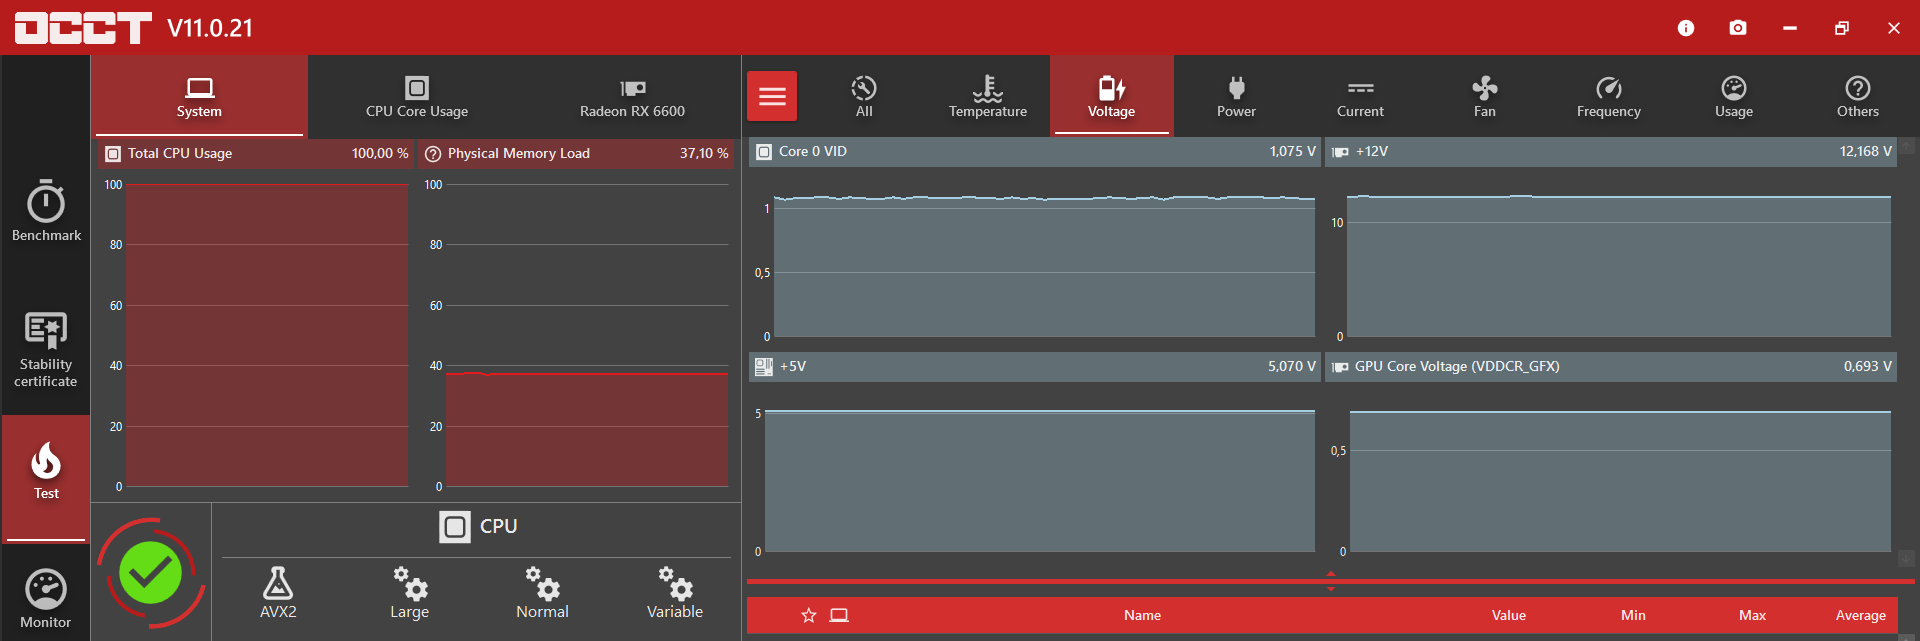This screenshot has height=641, width=1920.
Task: Show Power sensors
Action: (x=1236, y=96)
